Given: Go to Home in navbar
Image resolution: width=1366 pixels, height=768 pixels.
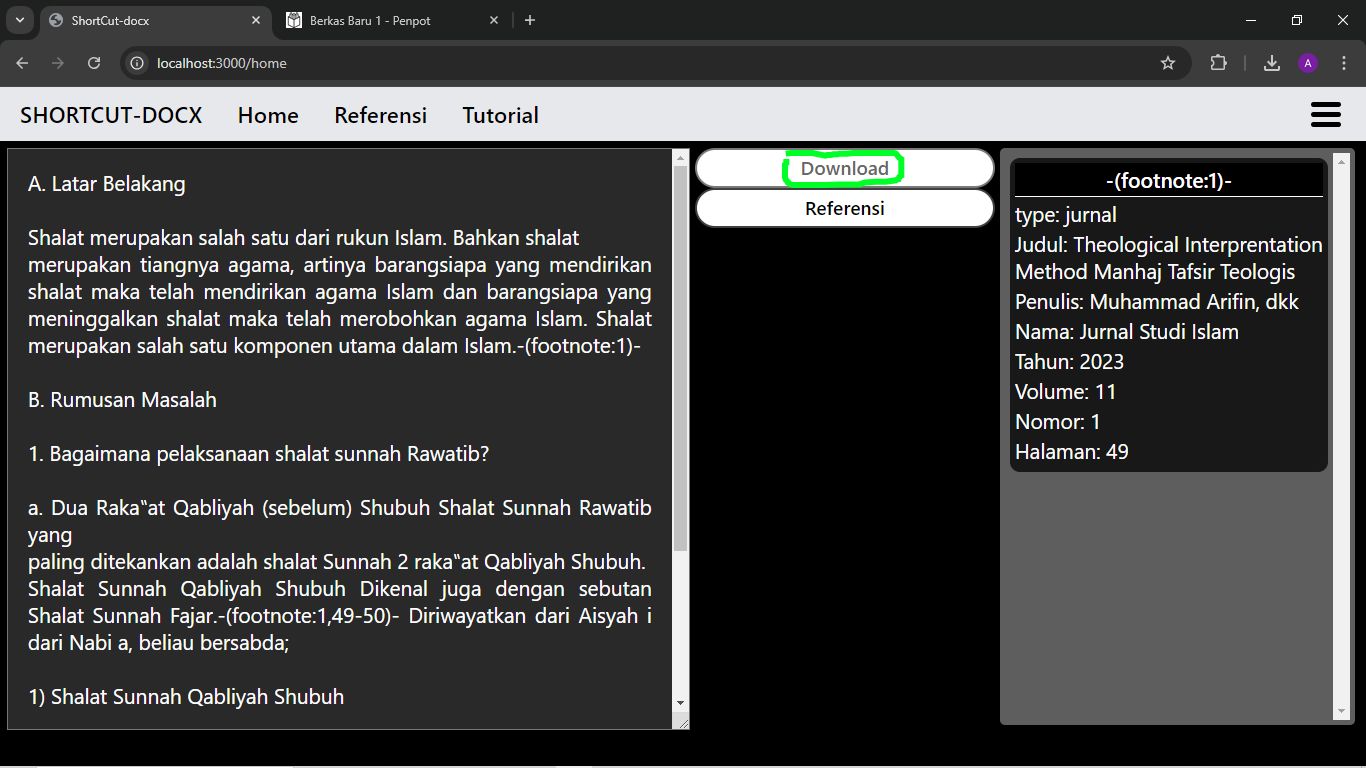Looking at the screenshot, I should coord(268,115).
